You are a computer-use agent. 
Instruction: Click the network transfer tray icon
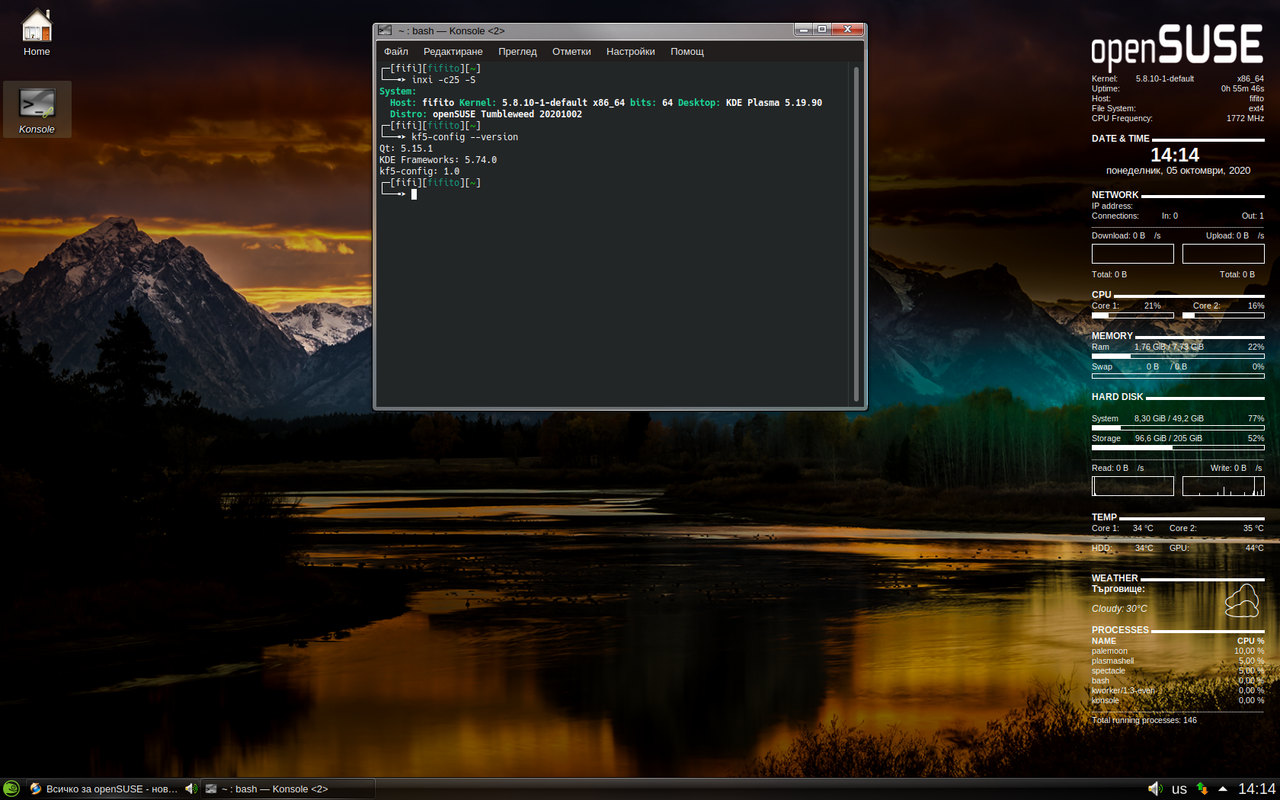(x=1202, y=789)
